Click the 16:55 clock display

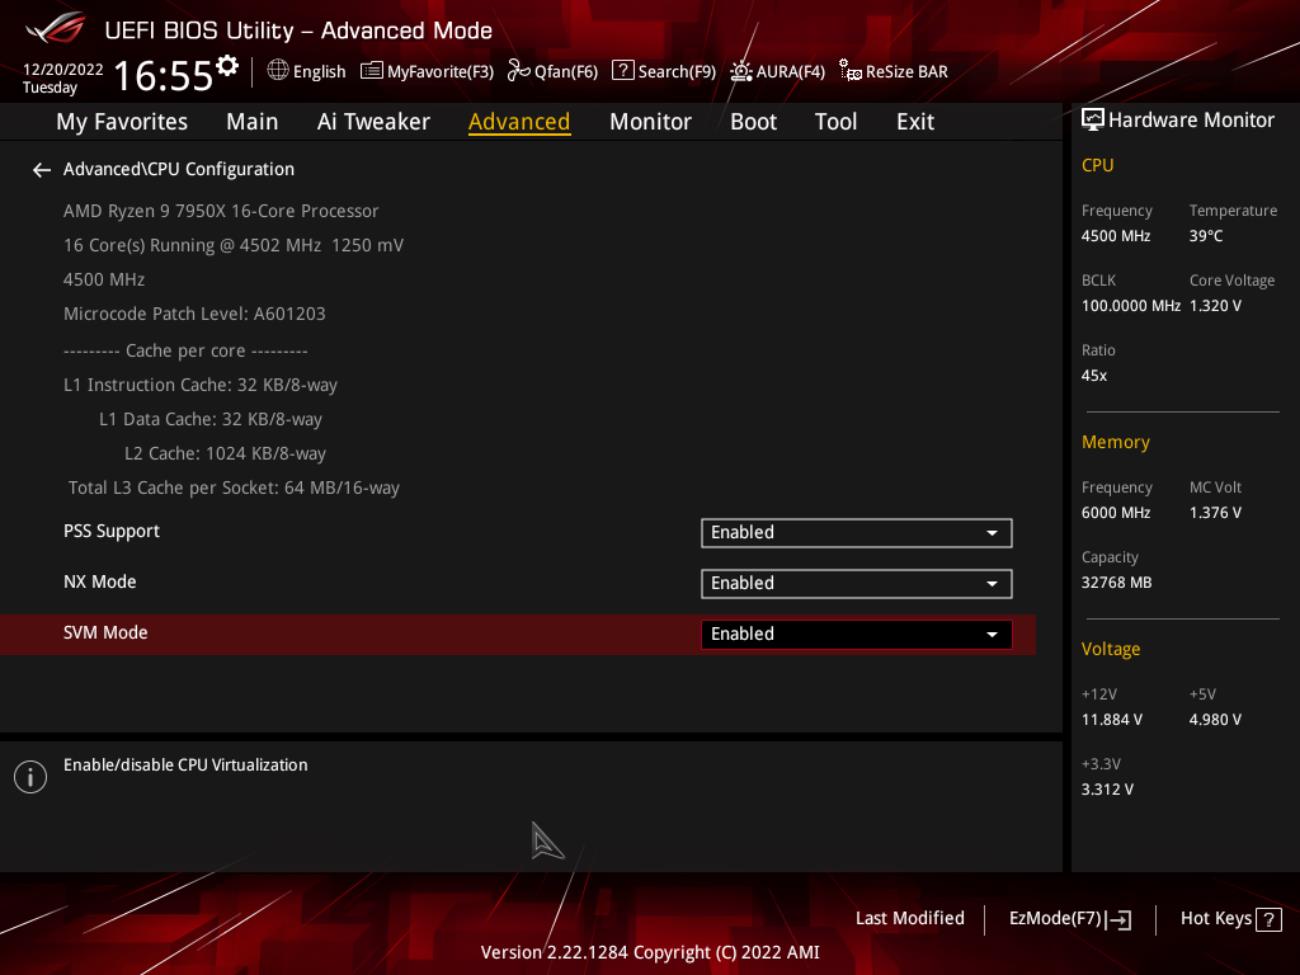point(163,76)
